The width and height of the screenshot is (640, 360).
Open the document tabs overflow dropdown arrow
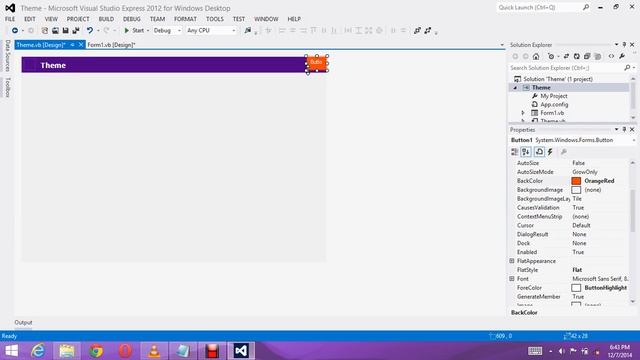pyautogui.click(x=502, y=45)
